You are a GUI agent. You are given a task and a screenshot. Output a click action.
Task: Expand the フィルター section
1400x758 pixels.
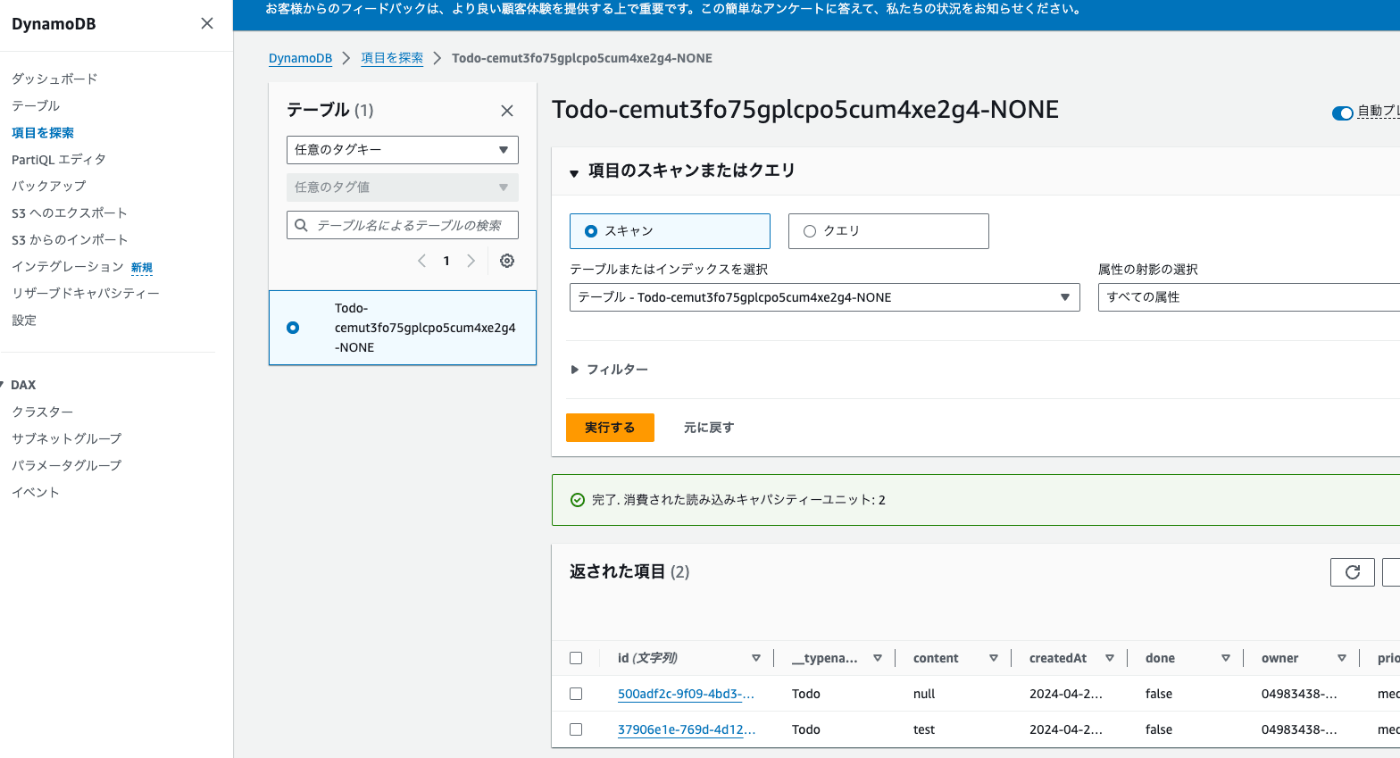point(609,369)
